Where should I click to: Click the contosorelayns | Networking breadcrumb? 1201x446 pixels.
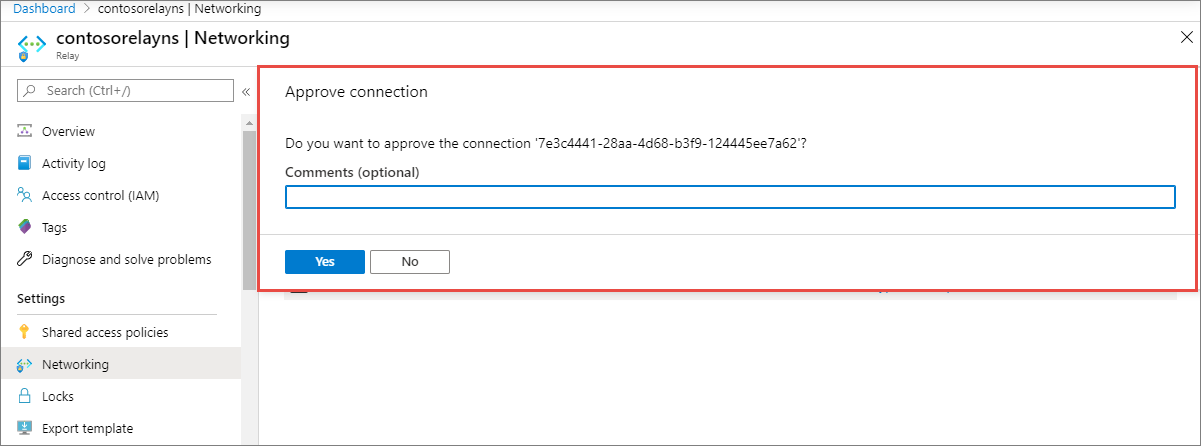[x=180, y=9]
